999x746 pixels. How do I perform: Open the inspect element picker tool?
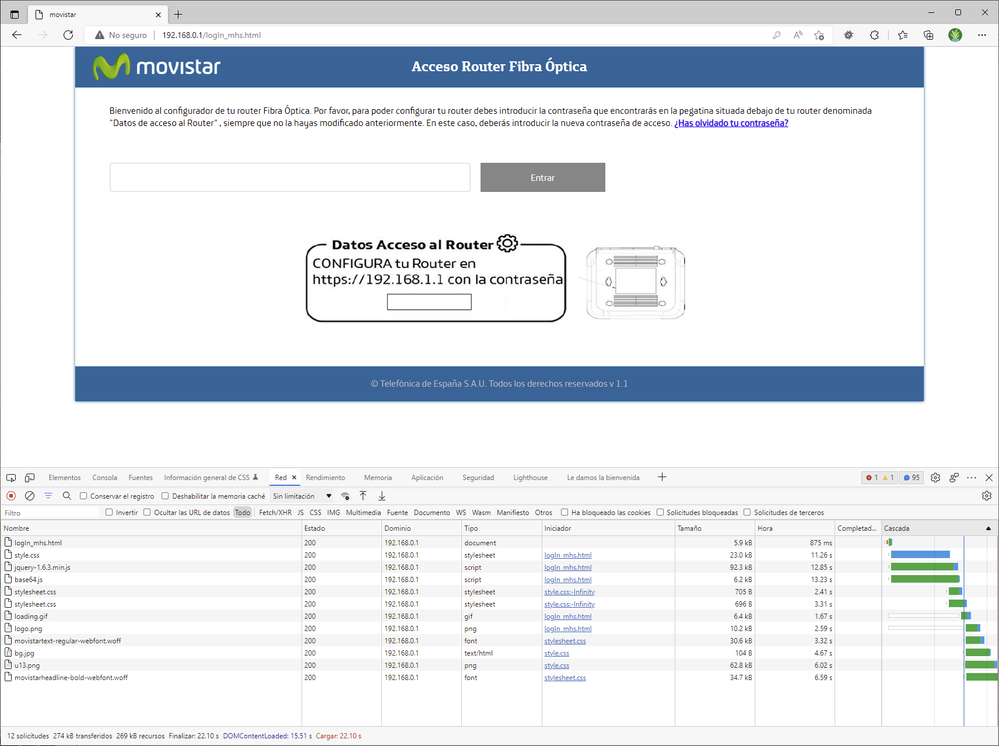pos(11,478)
